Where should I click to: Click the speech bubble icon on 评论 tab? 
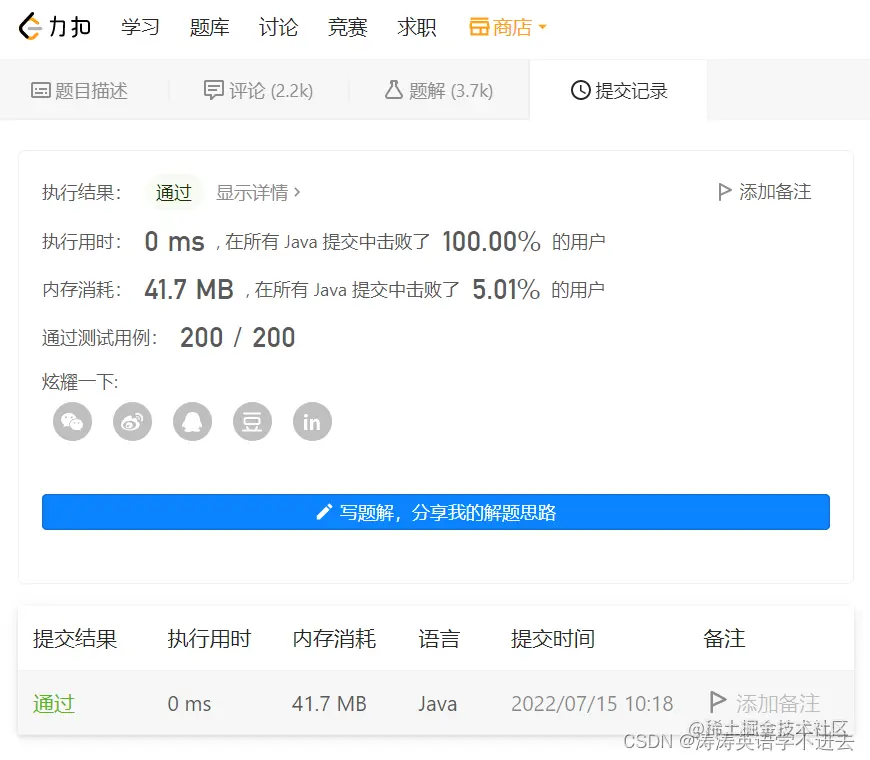coord(213,89)
